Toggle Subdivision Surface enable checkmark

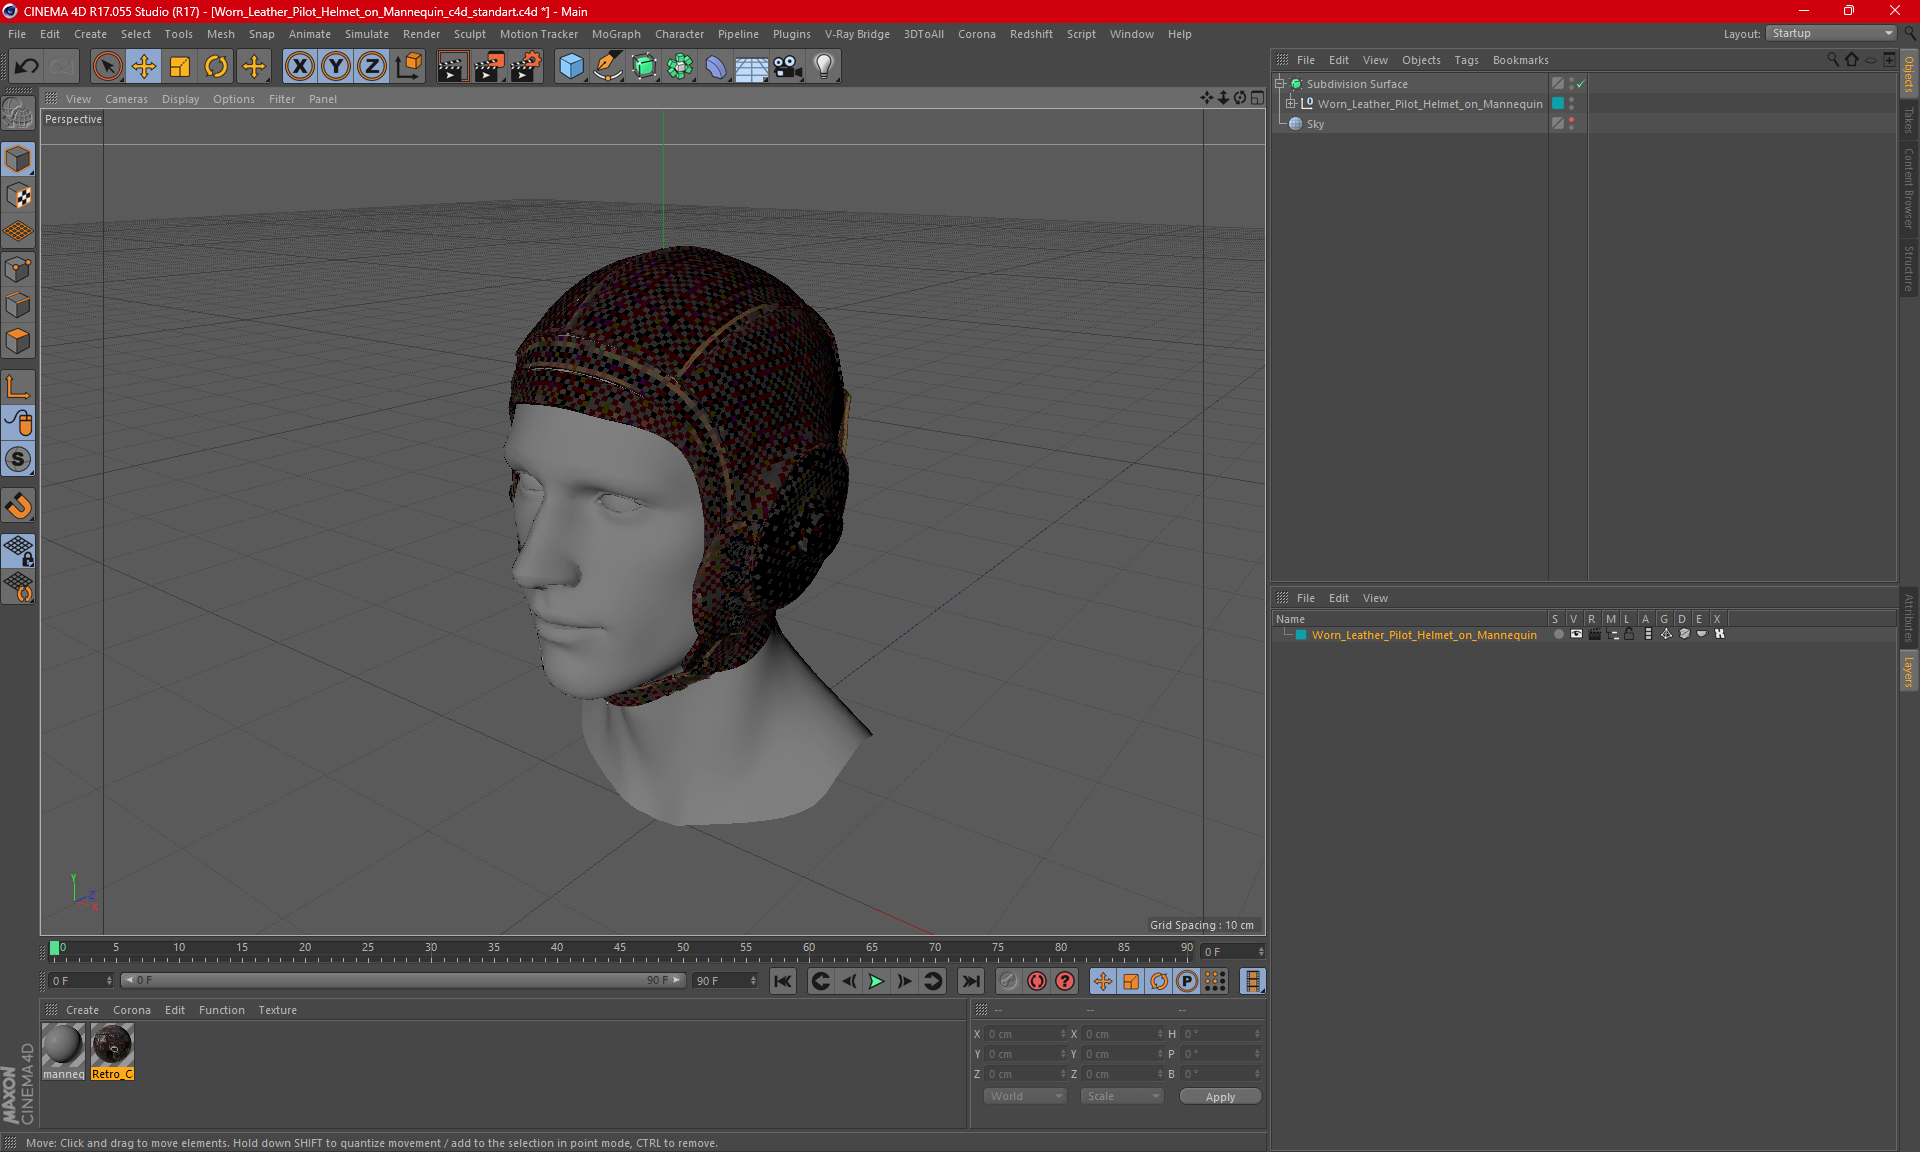click(x=1580, y=84)
